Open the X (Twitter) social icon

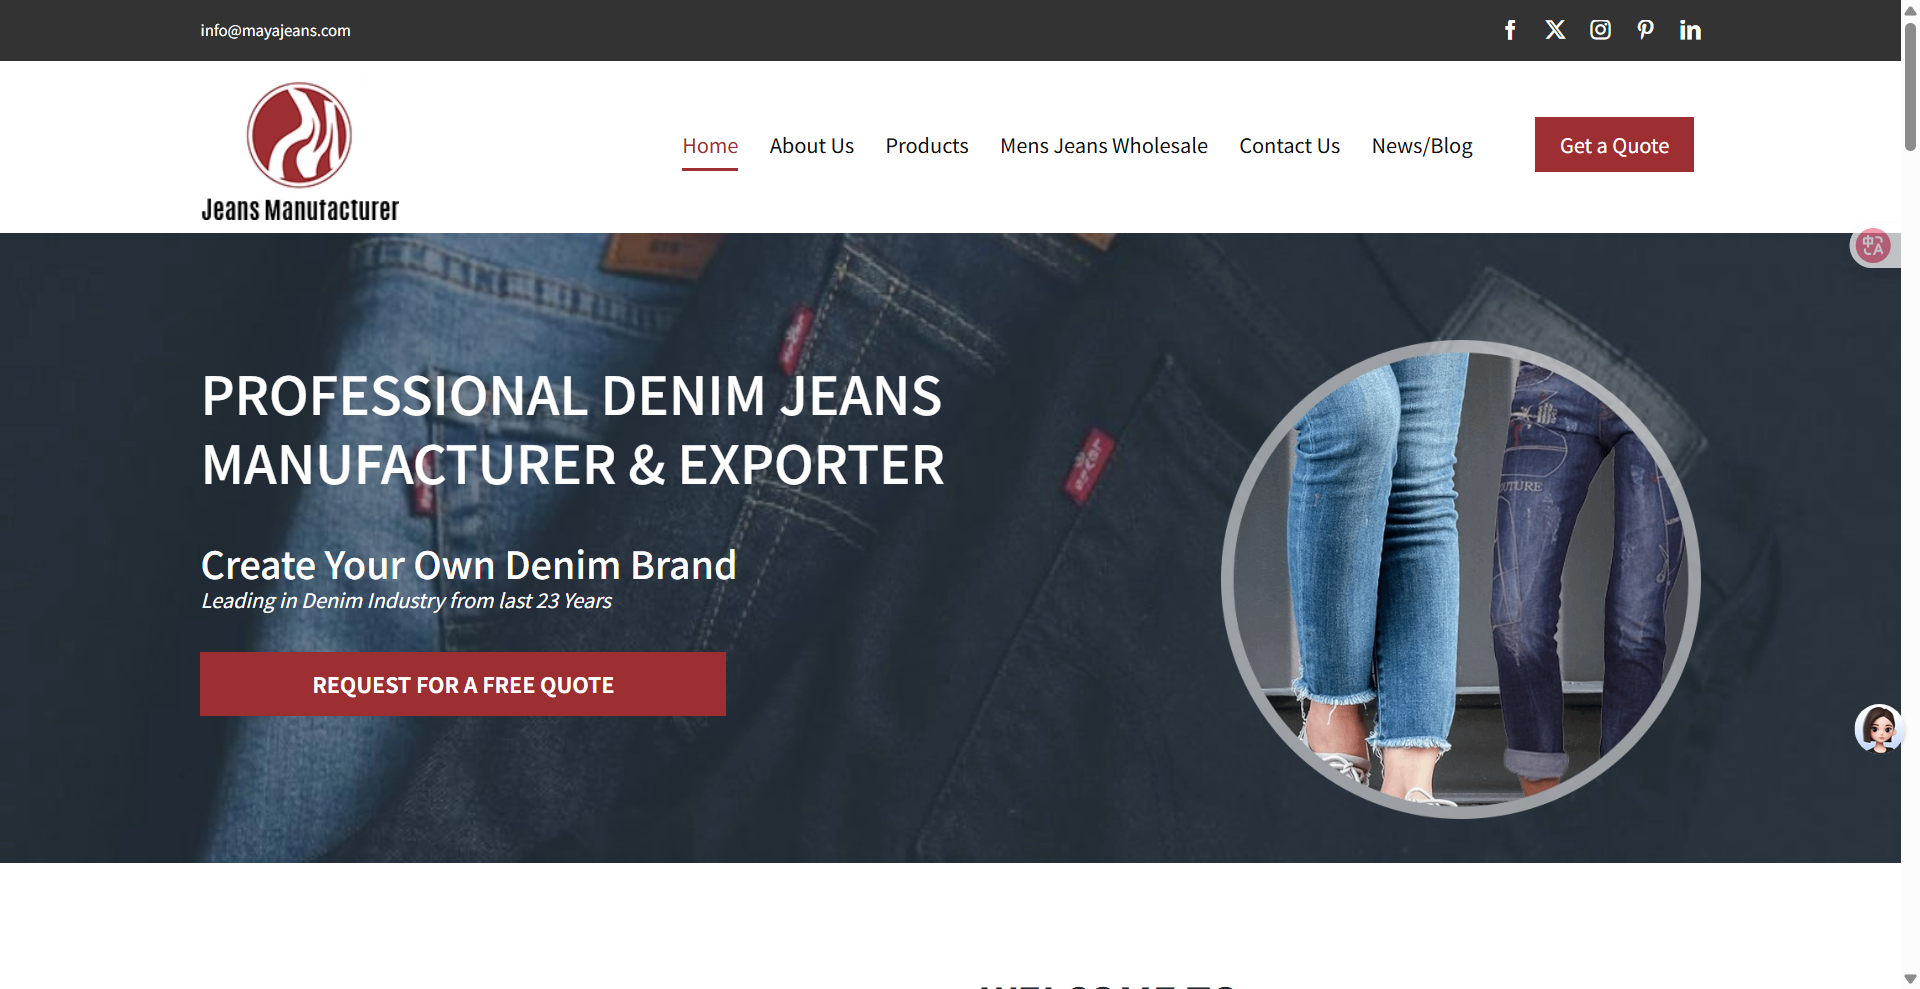pyautogui.click(x=1555, y=30)
